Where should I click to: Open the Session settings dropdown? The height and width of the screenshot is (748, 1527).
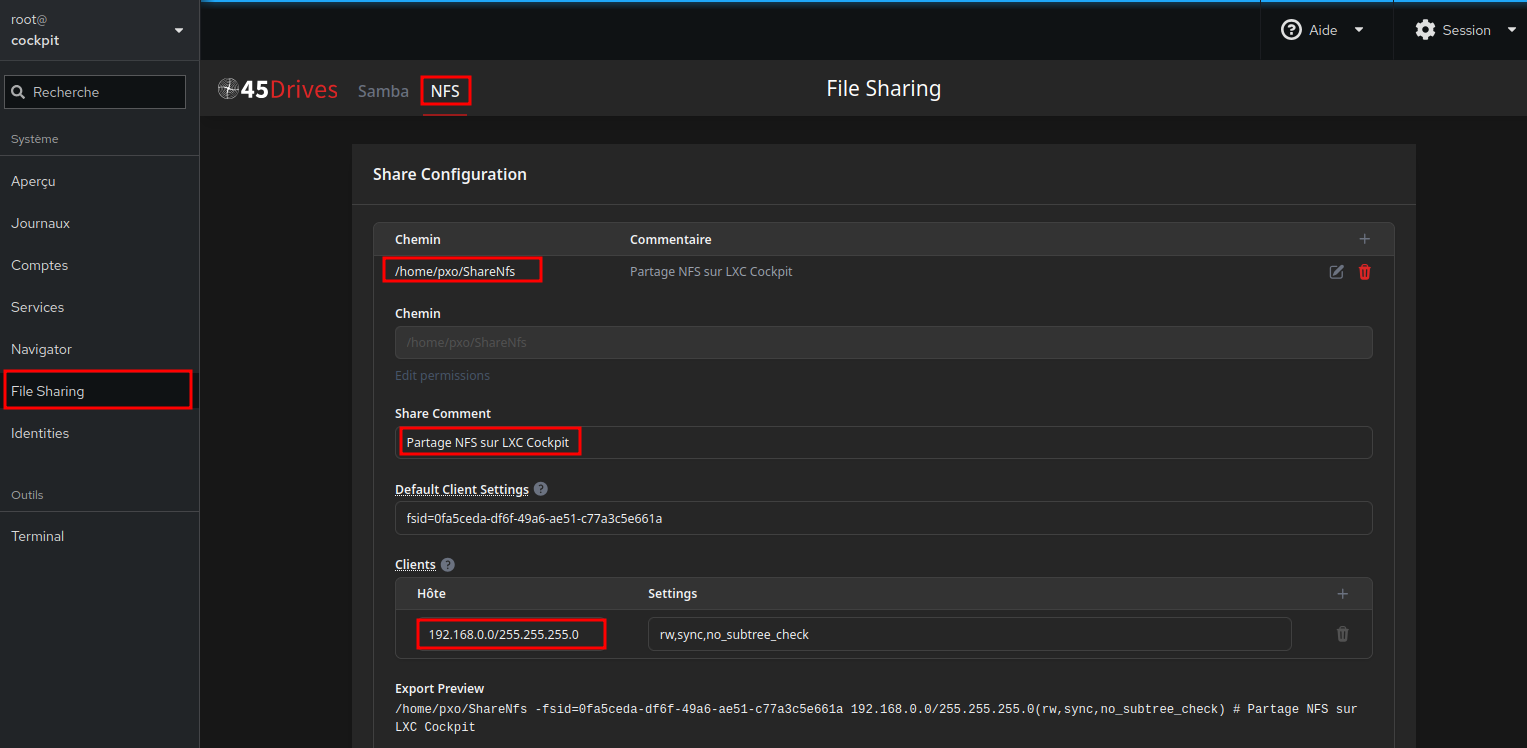click(1465, 30)
